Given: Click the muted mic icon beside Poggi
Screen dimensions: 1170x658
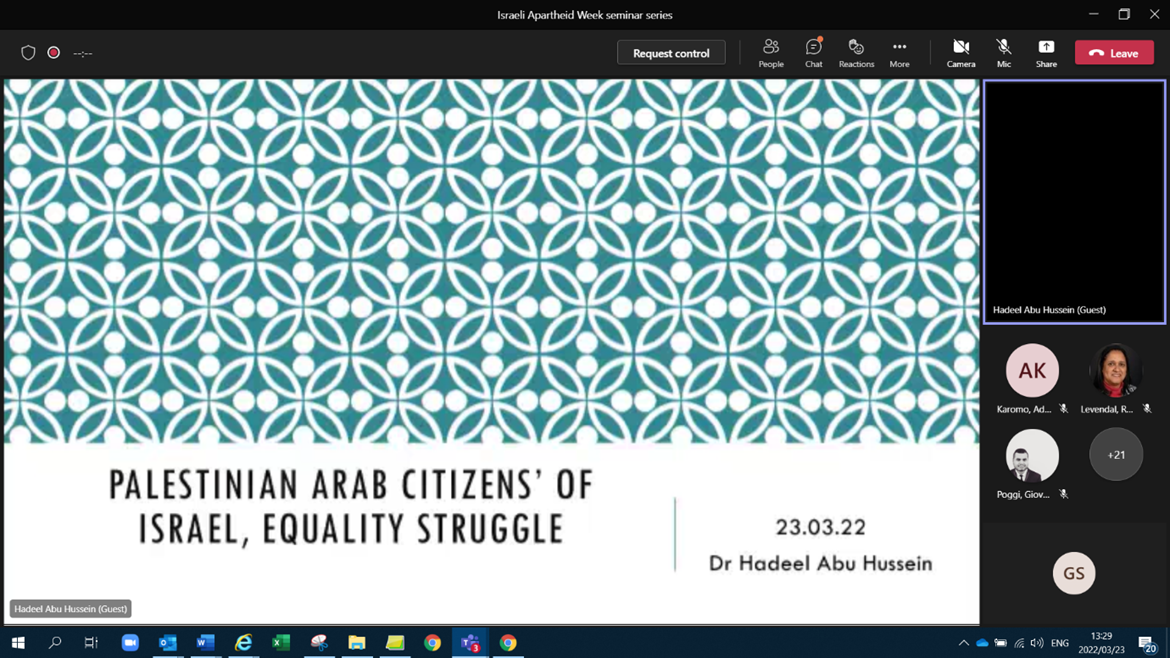Looking at the screenshot, I should (x=1063, y=494).
